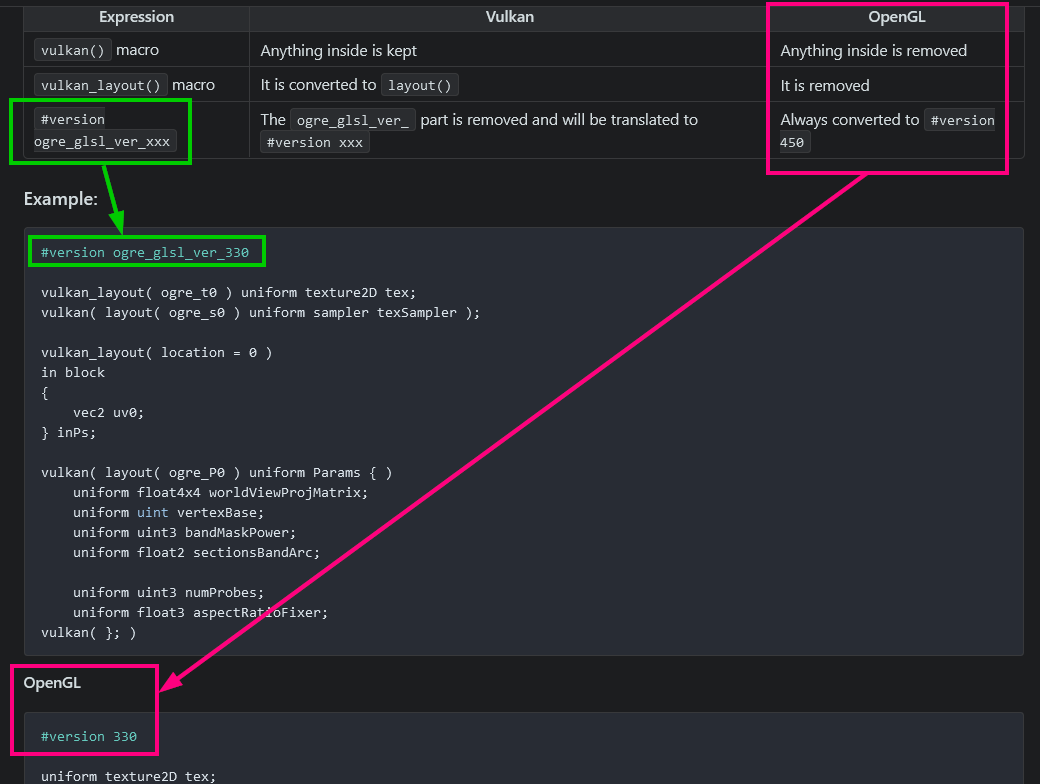Screen dimensions: 1040x784
Task: Click the OpenGL column header
Action: pos(897,17)
